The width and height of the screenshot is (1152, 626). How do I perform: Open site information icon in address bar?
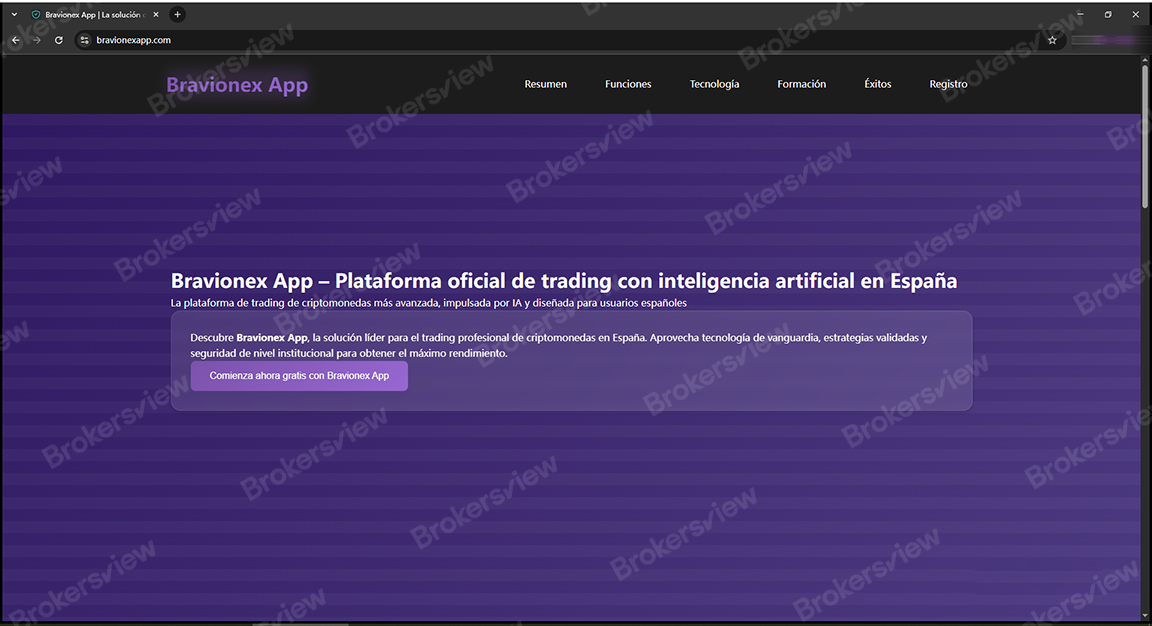(x=84, y=40)
